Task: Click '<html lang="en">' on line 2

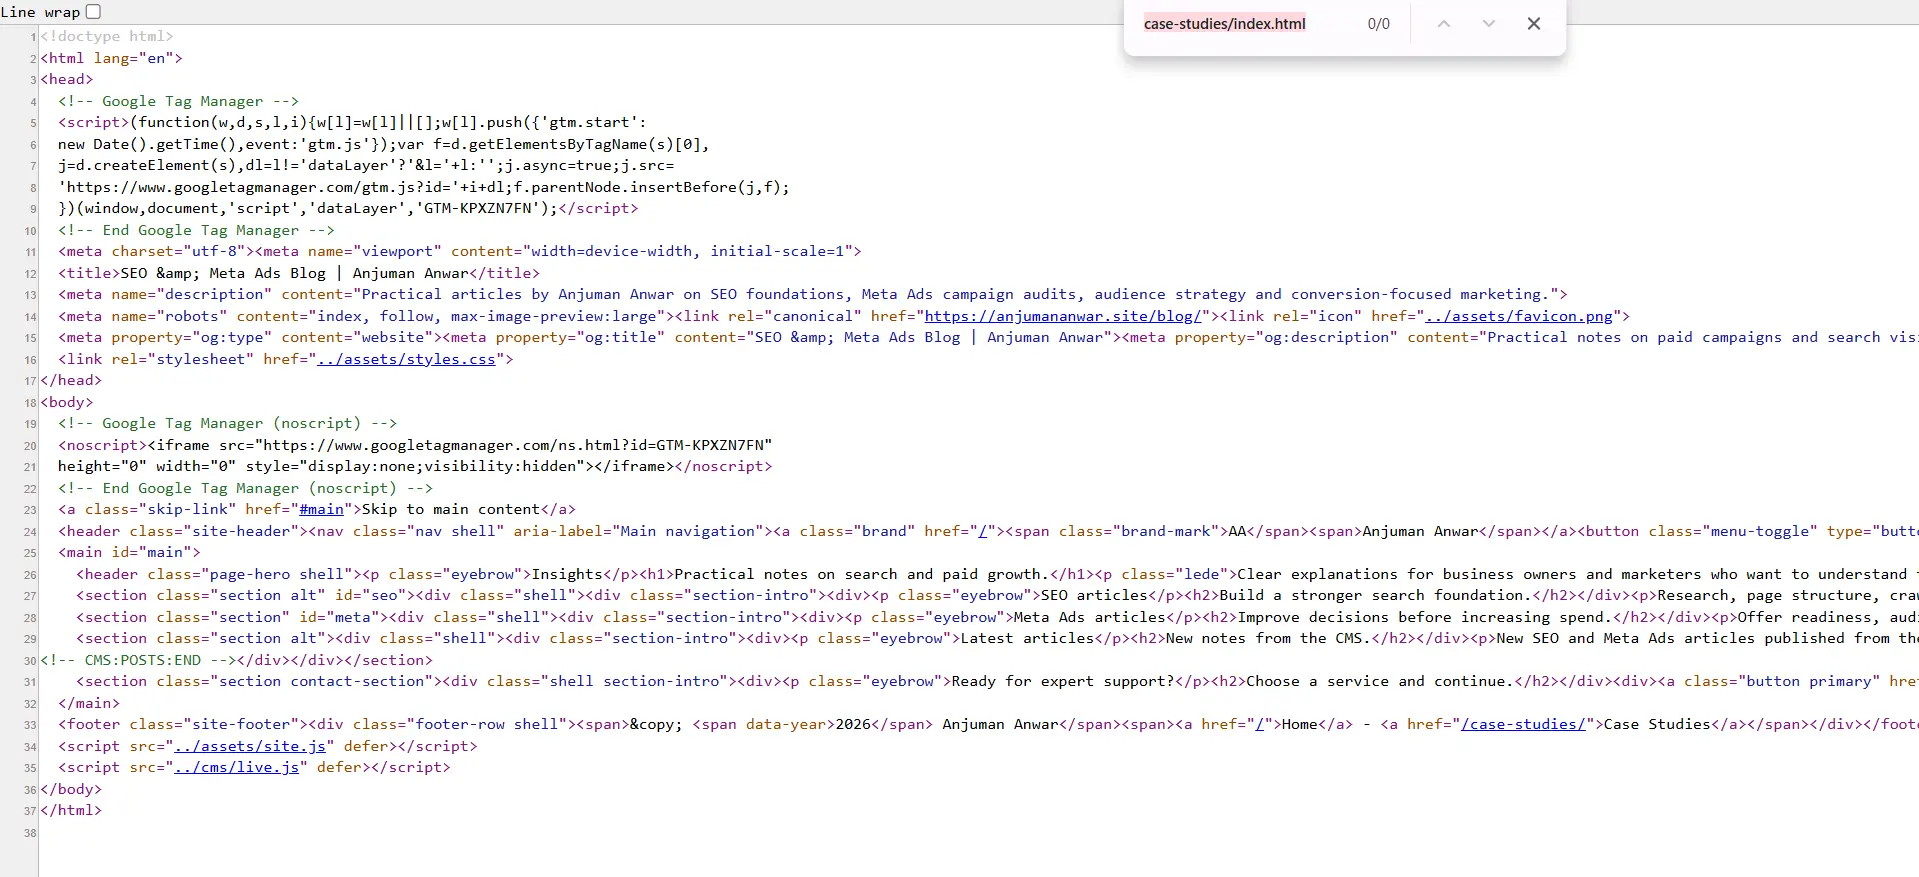Action: tap(111, 58)
